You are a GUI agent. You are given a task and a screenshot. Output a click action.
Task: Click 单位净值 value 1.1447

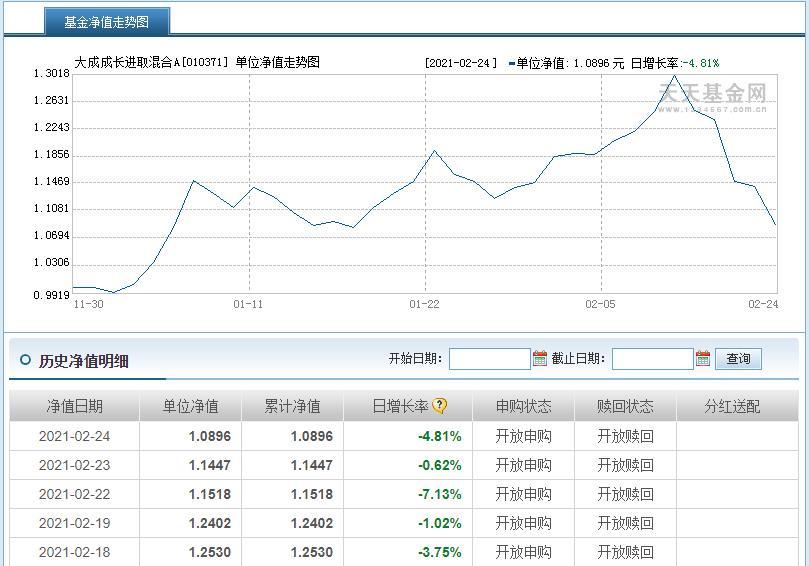[x=209, y=465]
